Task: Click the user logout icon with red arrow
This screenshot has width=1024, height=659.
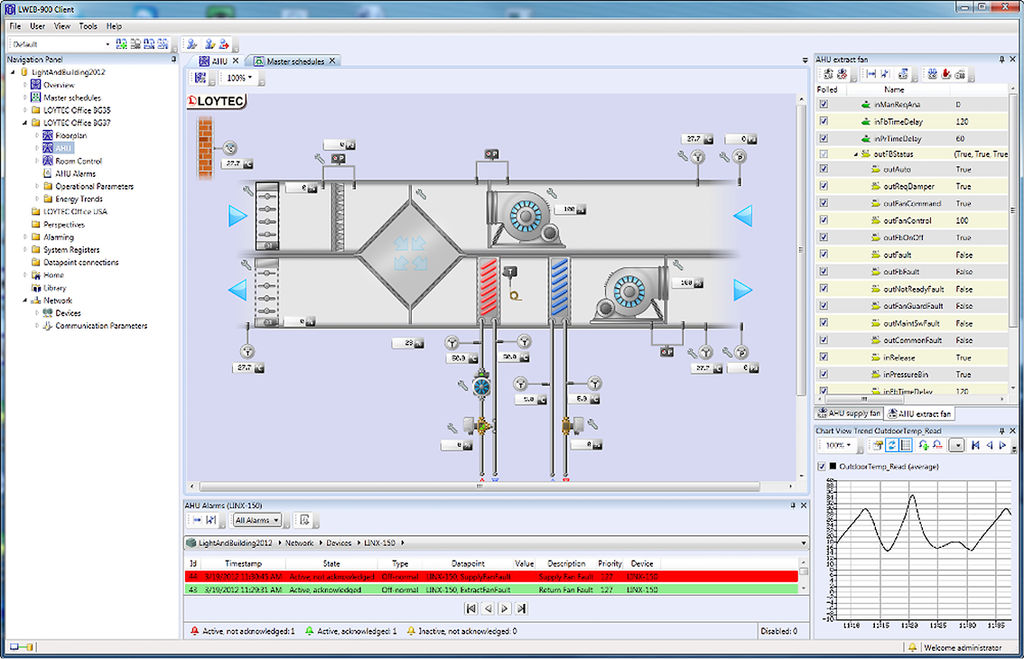Action: point(224,44)
